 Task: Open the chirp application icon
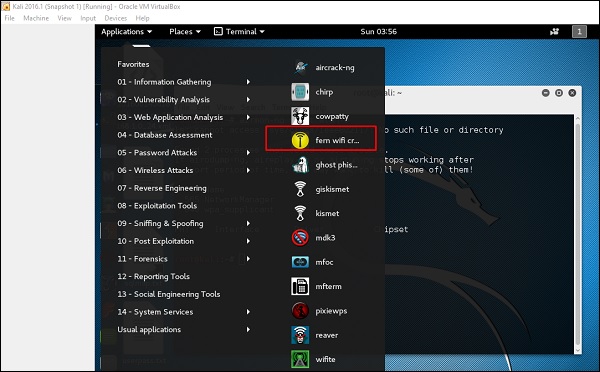coord(300,92)
